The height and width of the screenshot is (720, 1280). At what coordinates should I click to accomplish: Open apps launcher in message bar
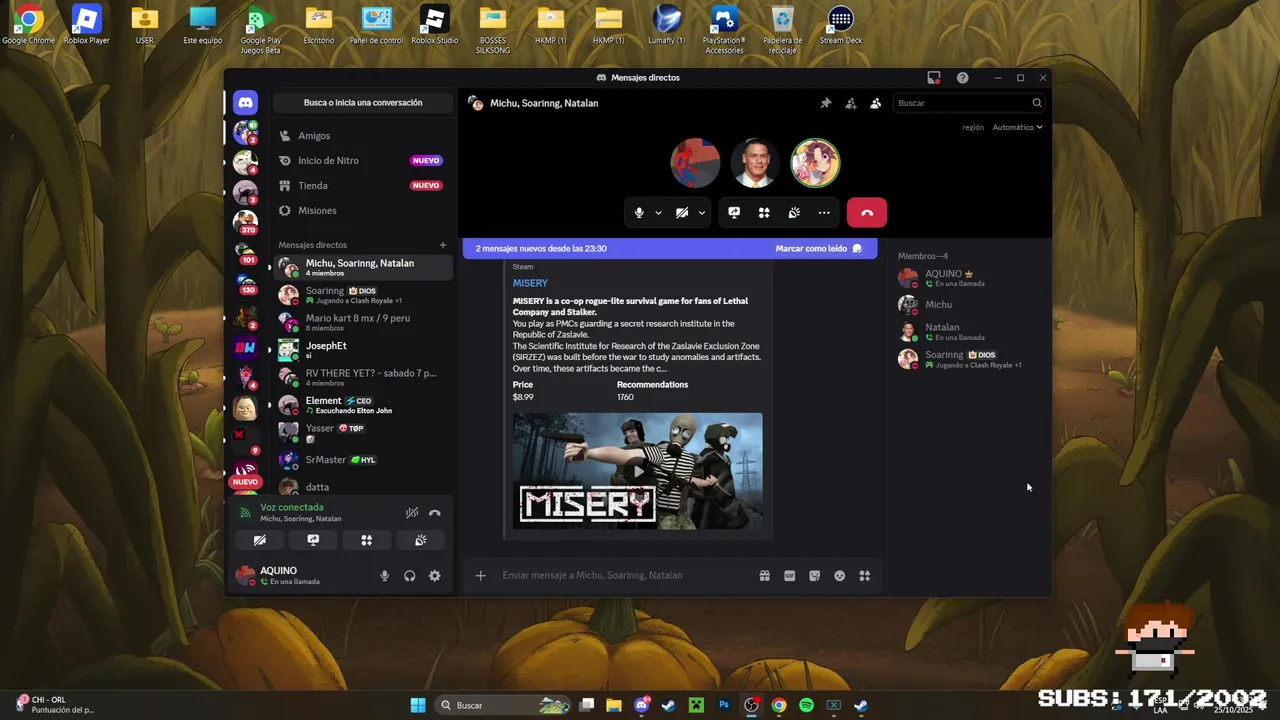pyautogui.click(x=865, y=576)
